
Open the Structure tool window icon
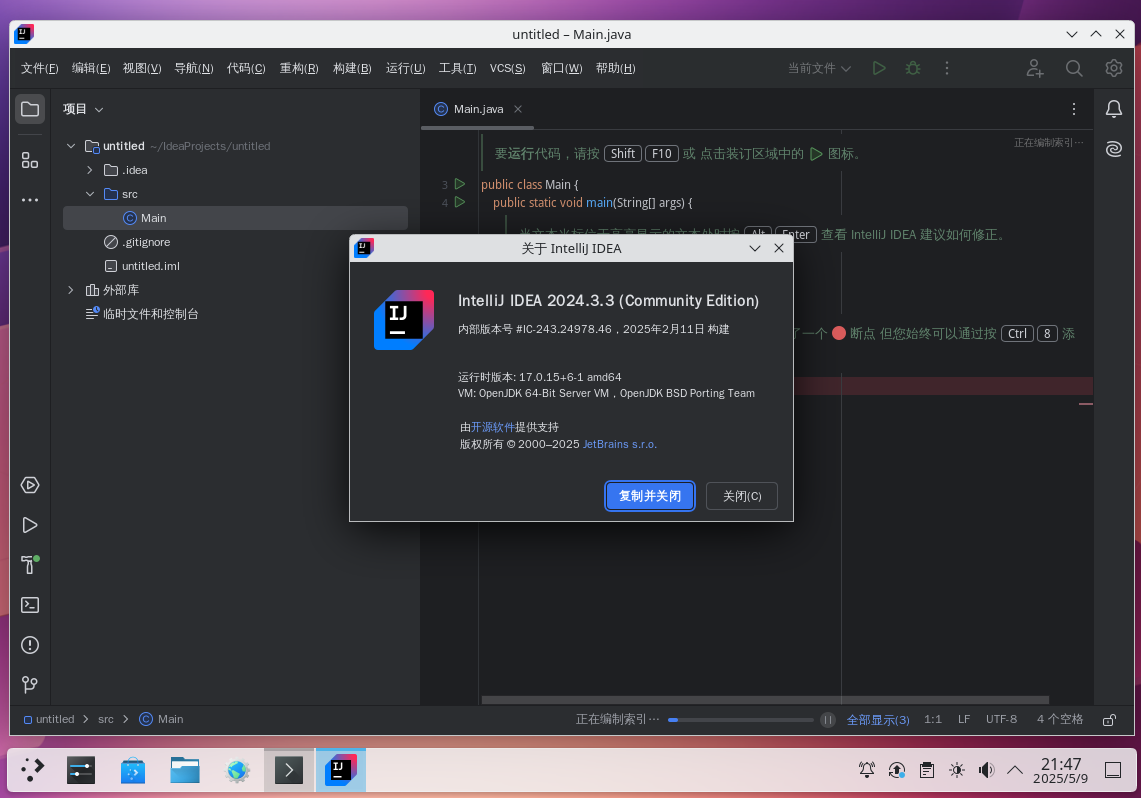30,160
